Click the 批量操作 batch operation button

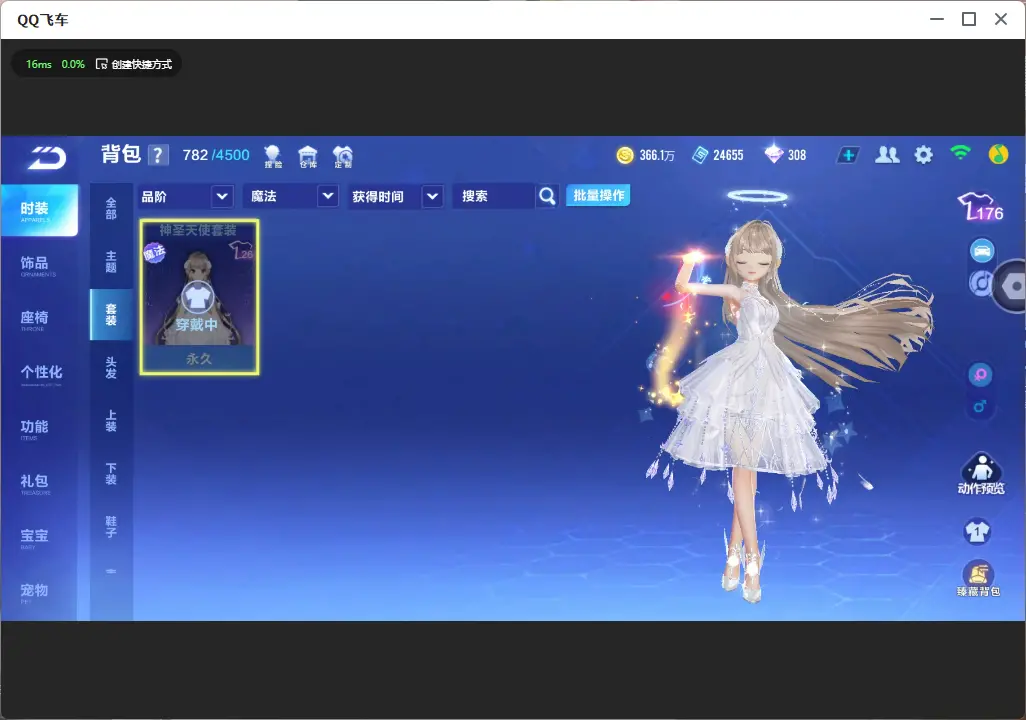click(598, 196)
